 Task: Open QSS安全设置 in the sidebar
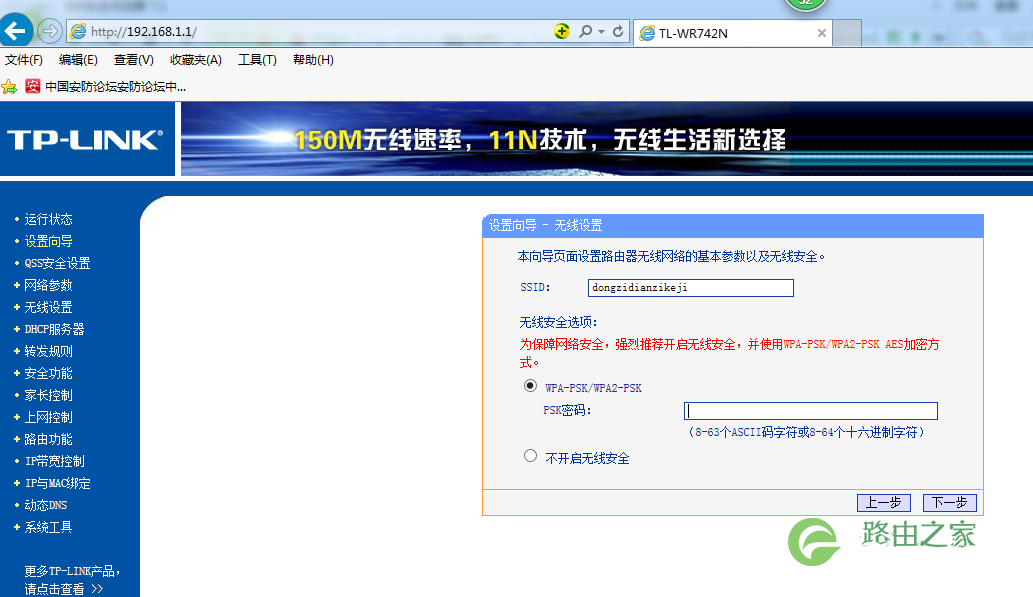[57, 264]
